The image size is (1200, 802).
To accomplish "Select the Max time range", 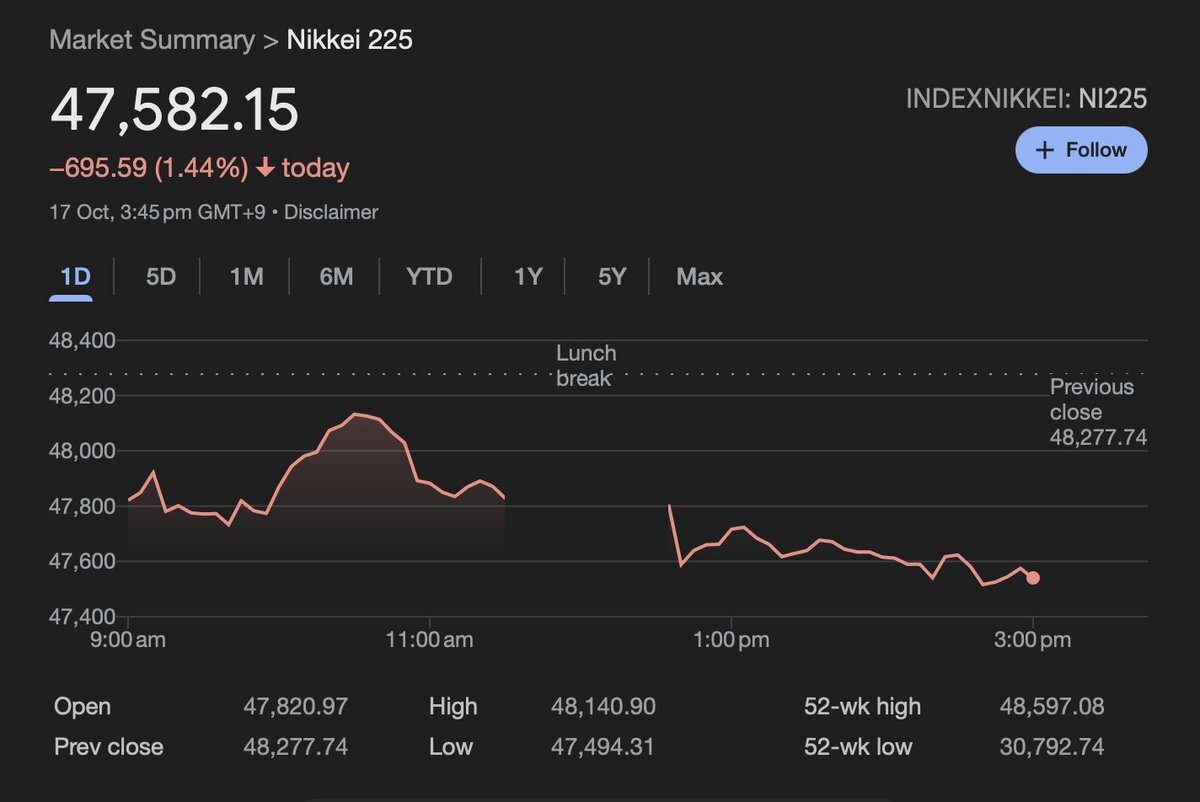I will (x=699, y=277).
